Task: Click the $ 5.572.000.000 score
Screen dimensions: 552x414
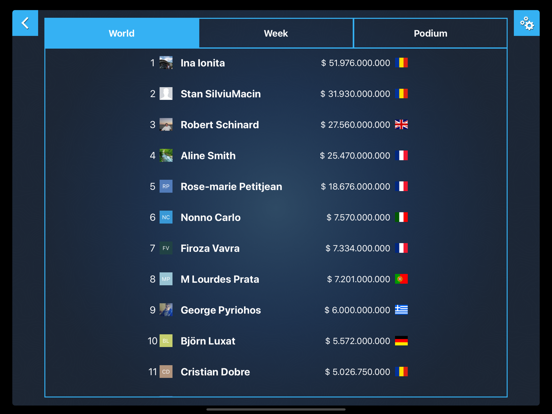Action: pyautogui.click(x=358, y=341)
